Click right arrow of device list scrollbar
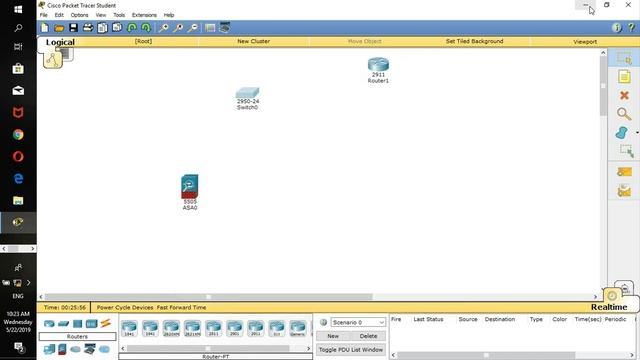Screen dimensions: 640x360 click(x=309, y=348)
